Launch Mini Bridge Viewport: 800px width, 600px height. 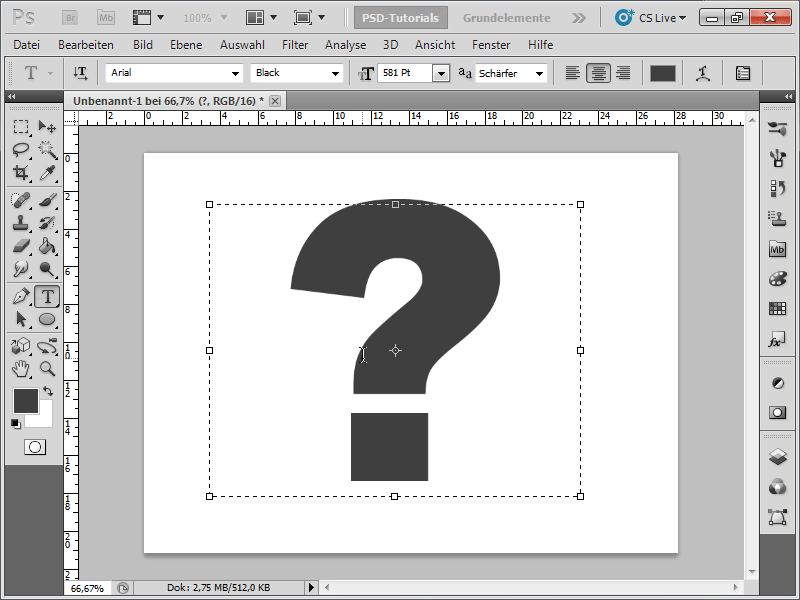(106, 18)
